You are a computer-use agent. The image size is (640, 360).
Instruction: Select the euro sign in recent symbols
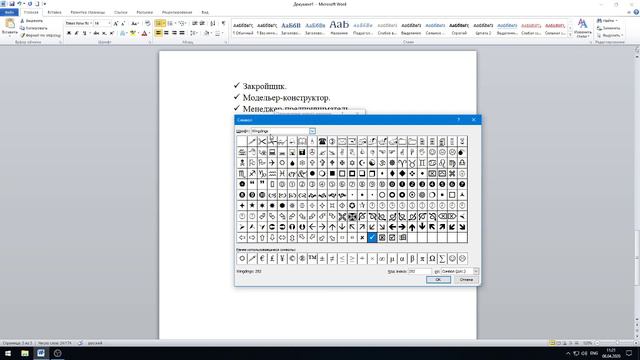click(262, 258)
